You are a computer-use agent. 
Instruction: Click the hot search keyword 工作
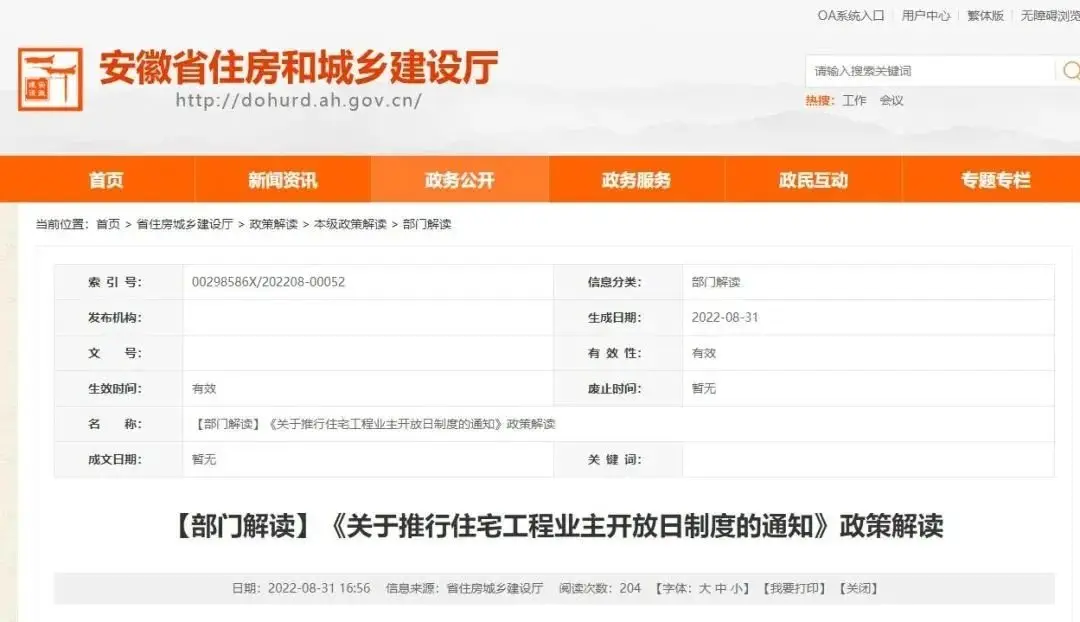coord(854,100)
